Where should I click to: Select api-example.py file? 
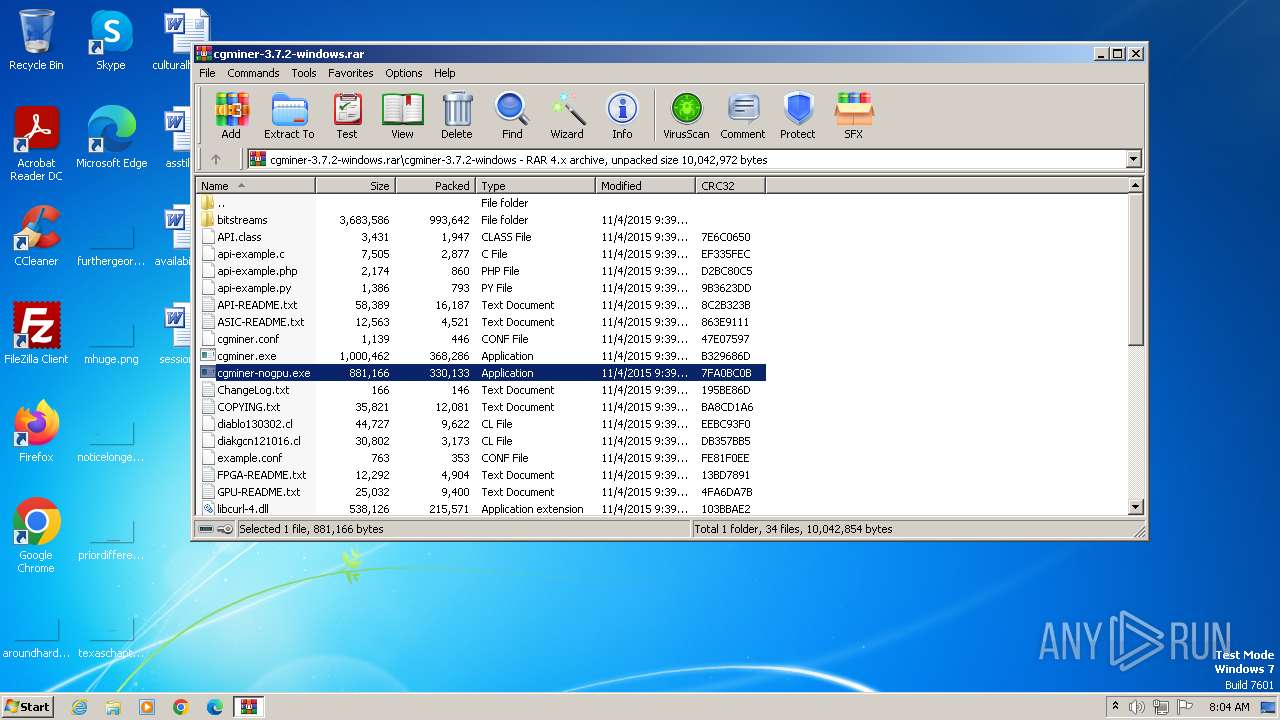(481, 288)
